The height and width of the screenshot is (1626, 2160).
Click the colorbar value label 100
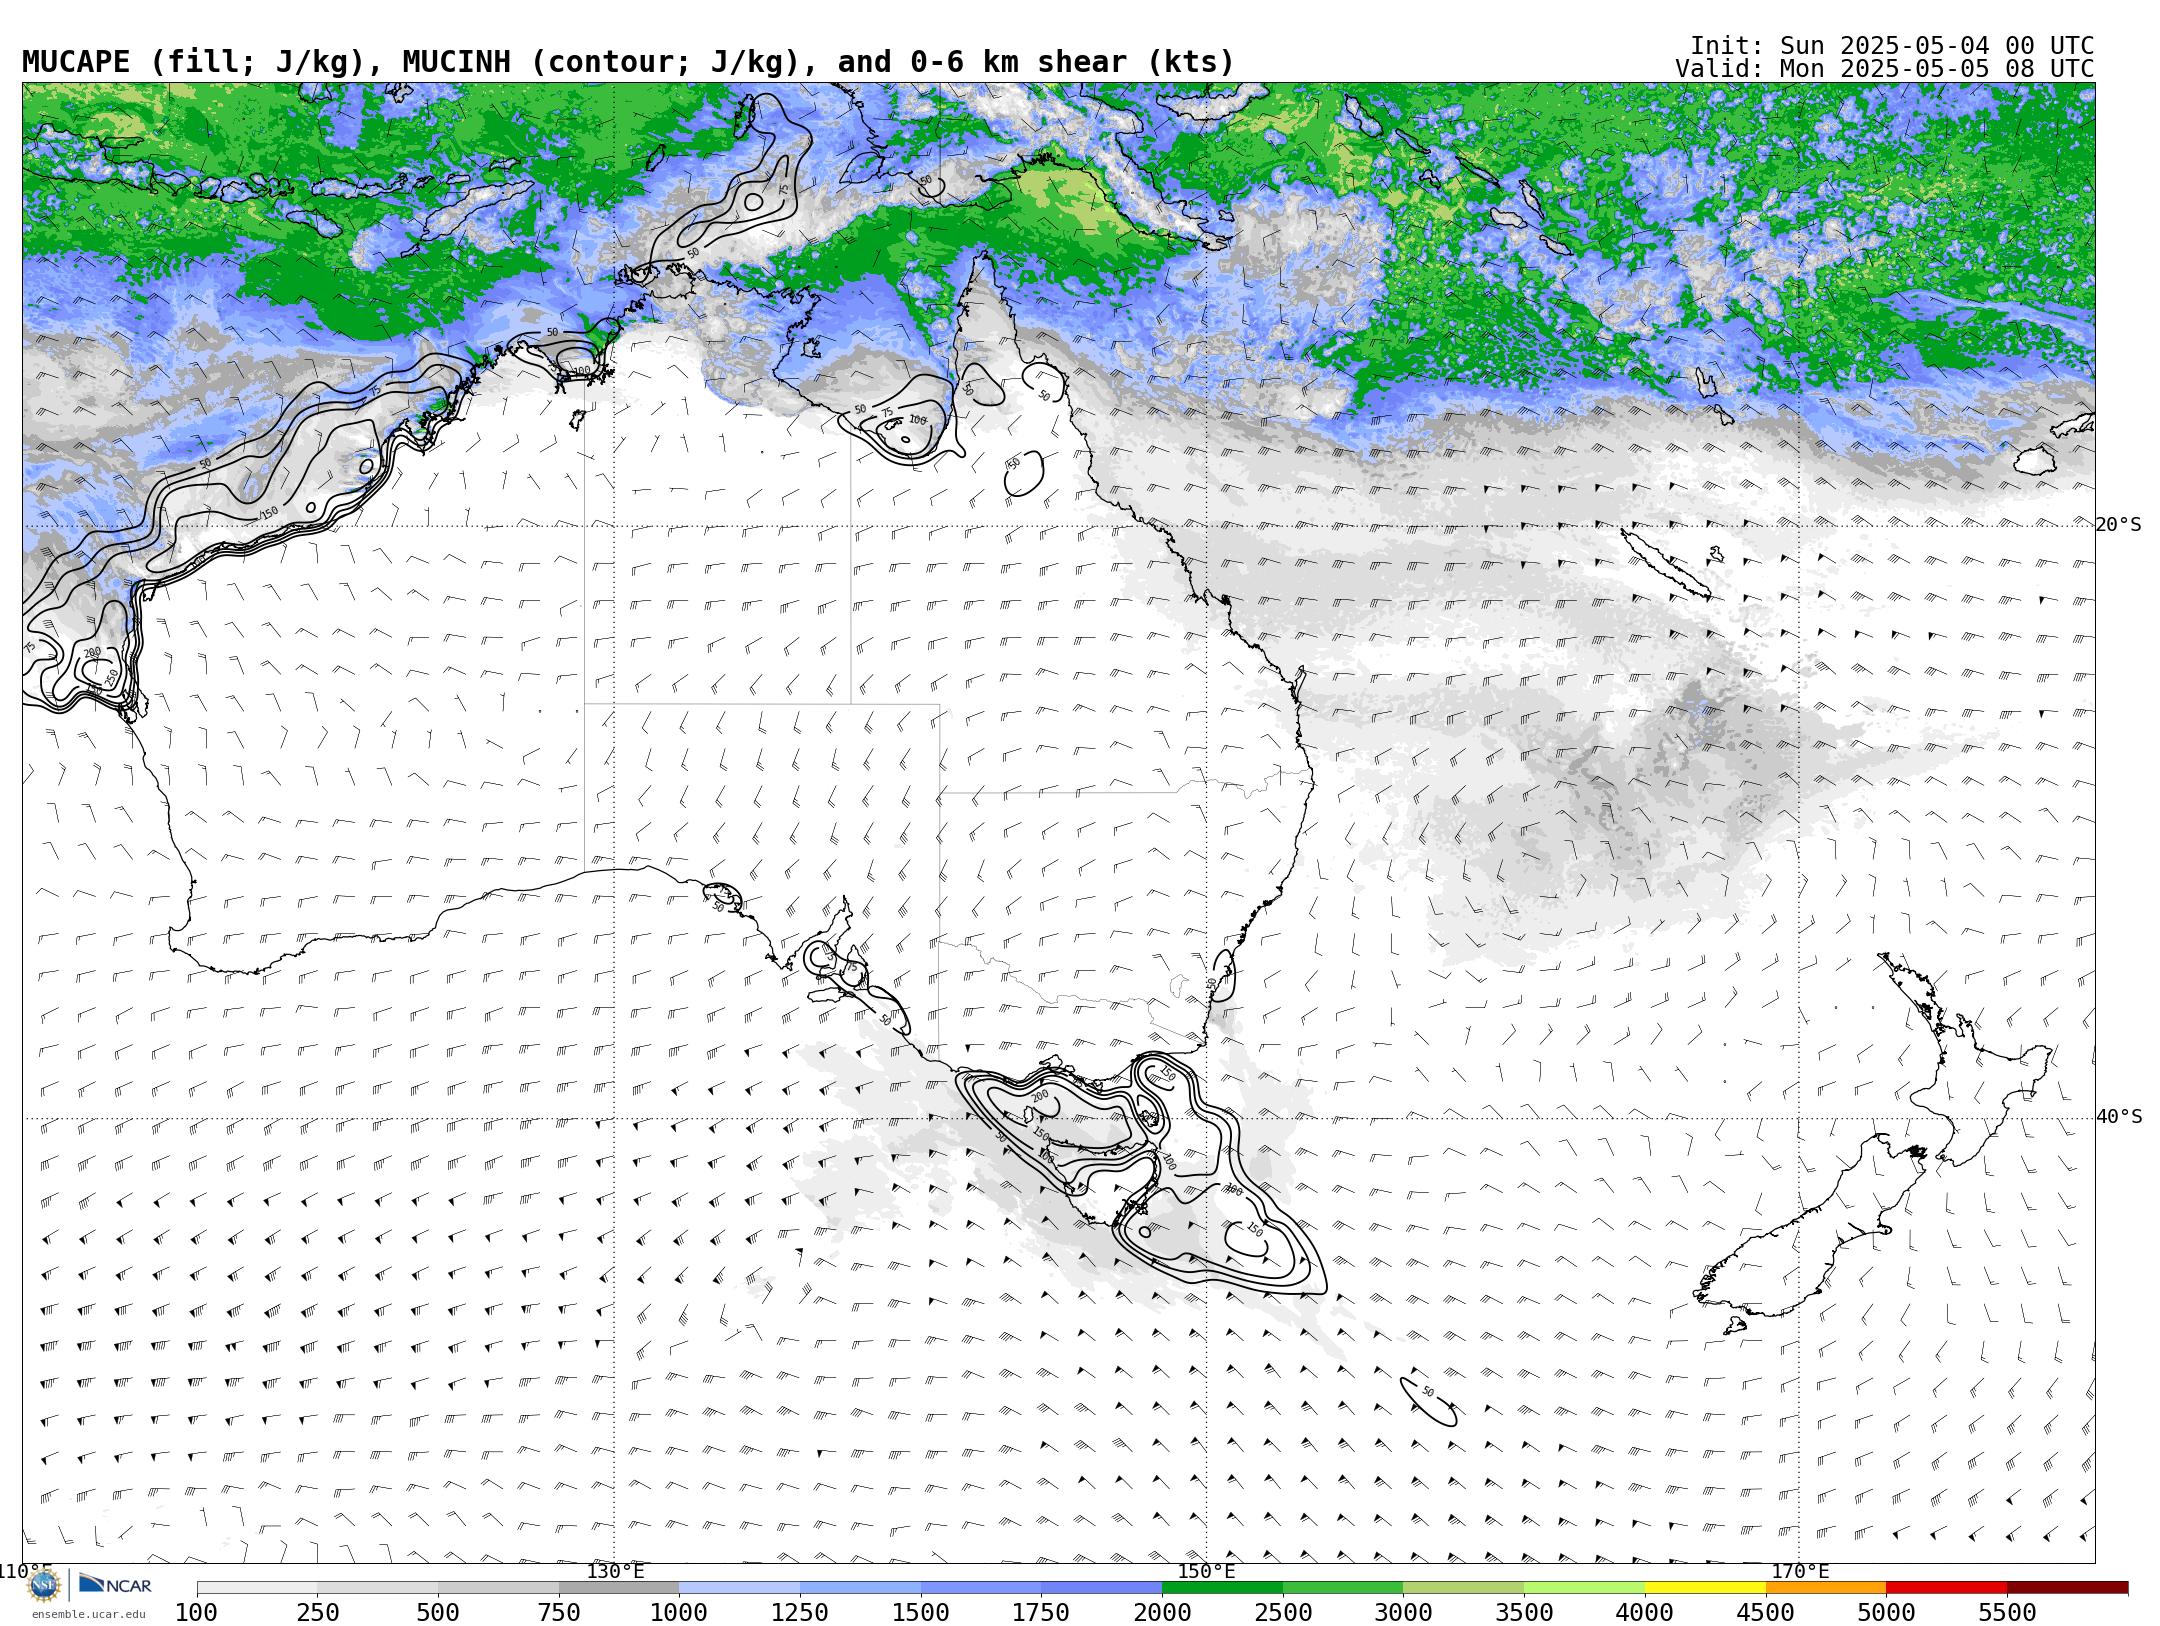[x=196, y=1613]
